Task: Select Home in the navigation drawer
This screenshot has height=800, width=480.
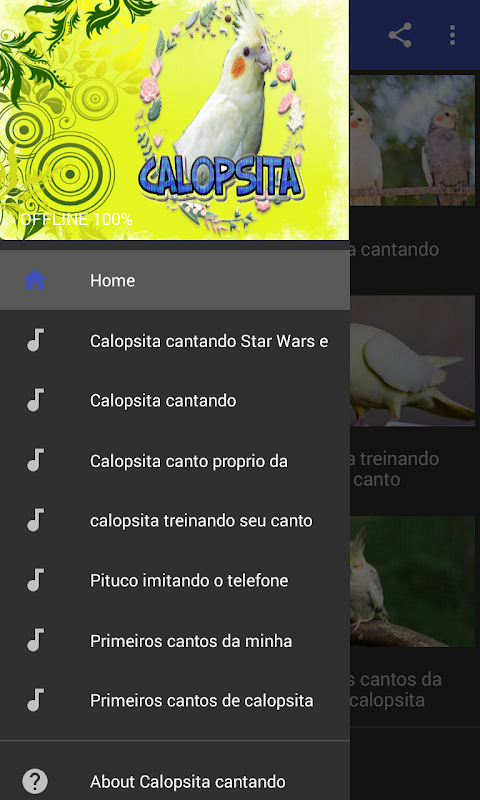Action: 174,280
